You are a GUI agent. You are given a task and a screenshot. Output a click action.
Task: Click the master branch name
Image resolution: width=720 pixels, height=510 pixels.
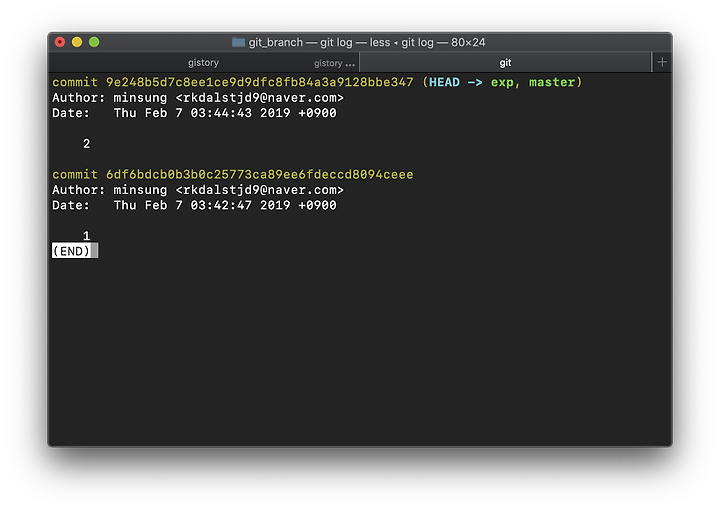pos(552,82)
